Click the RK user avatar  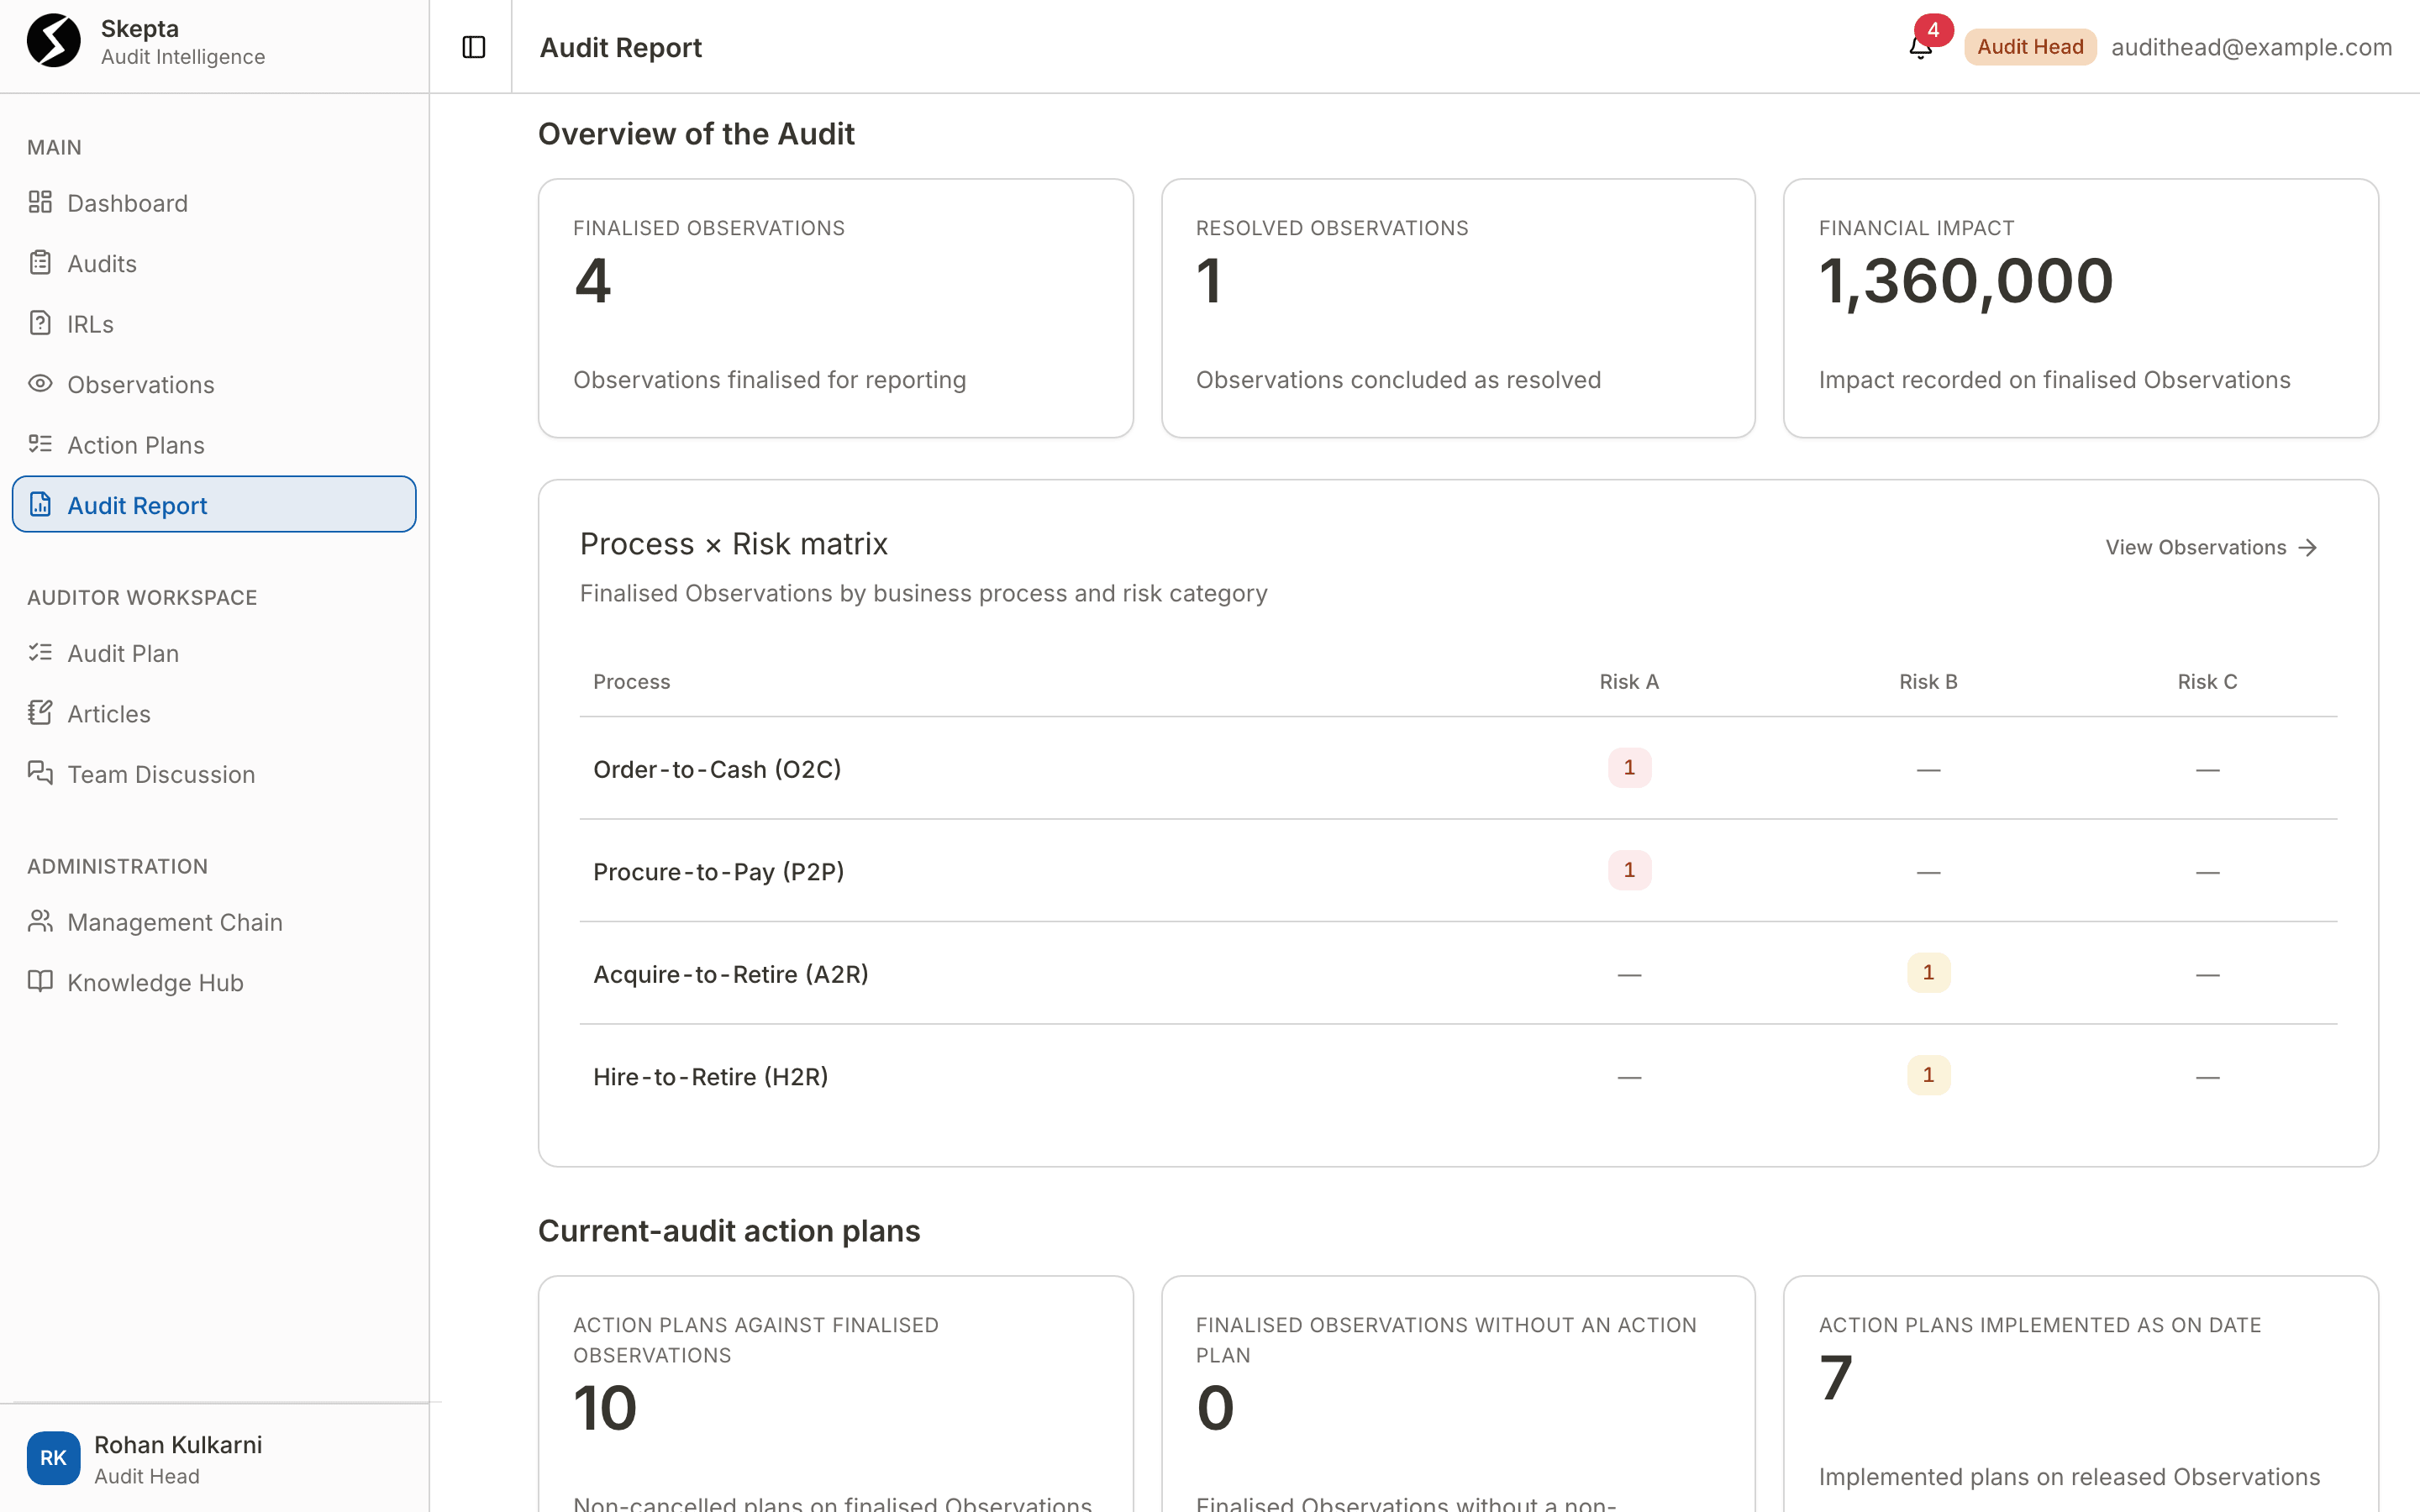(x=54, y=1458)
